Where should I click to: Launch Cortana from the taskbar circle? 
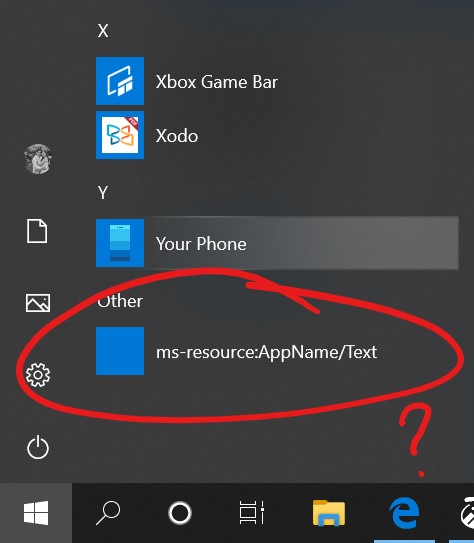180,513
